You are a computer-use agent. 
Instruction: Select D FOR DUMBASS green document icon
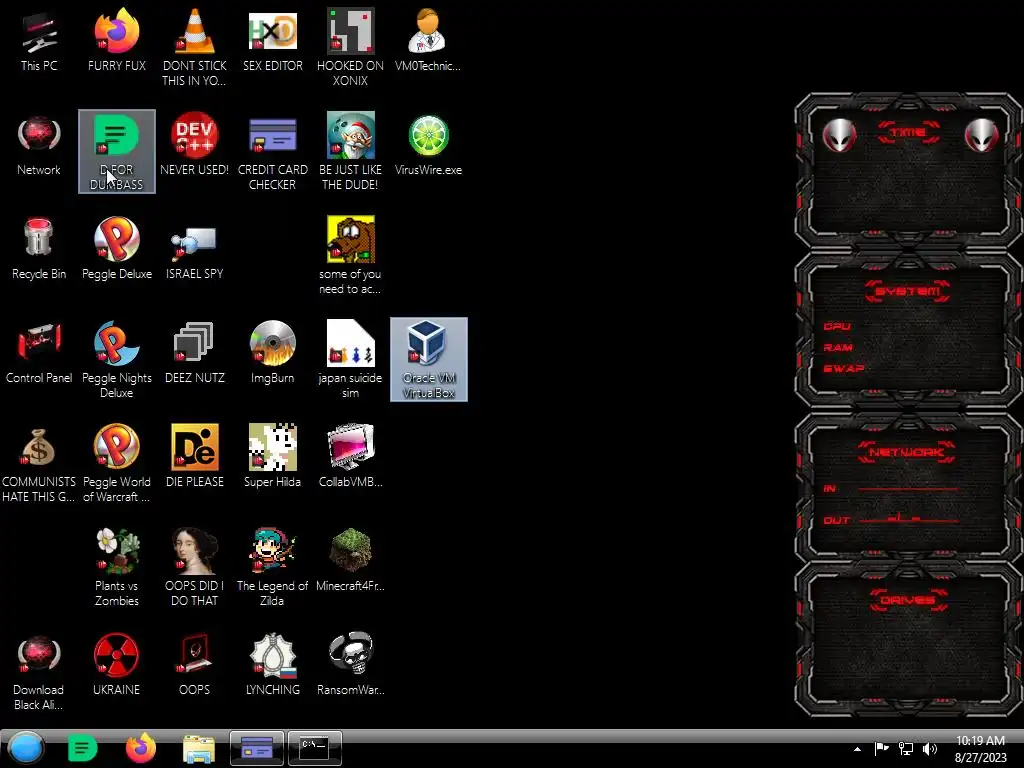[117, 152]
